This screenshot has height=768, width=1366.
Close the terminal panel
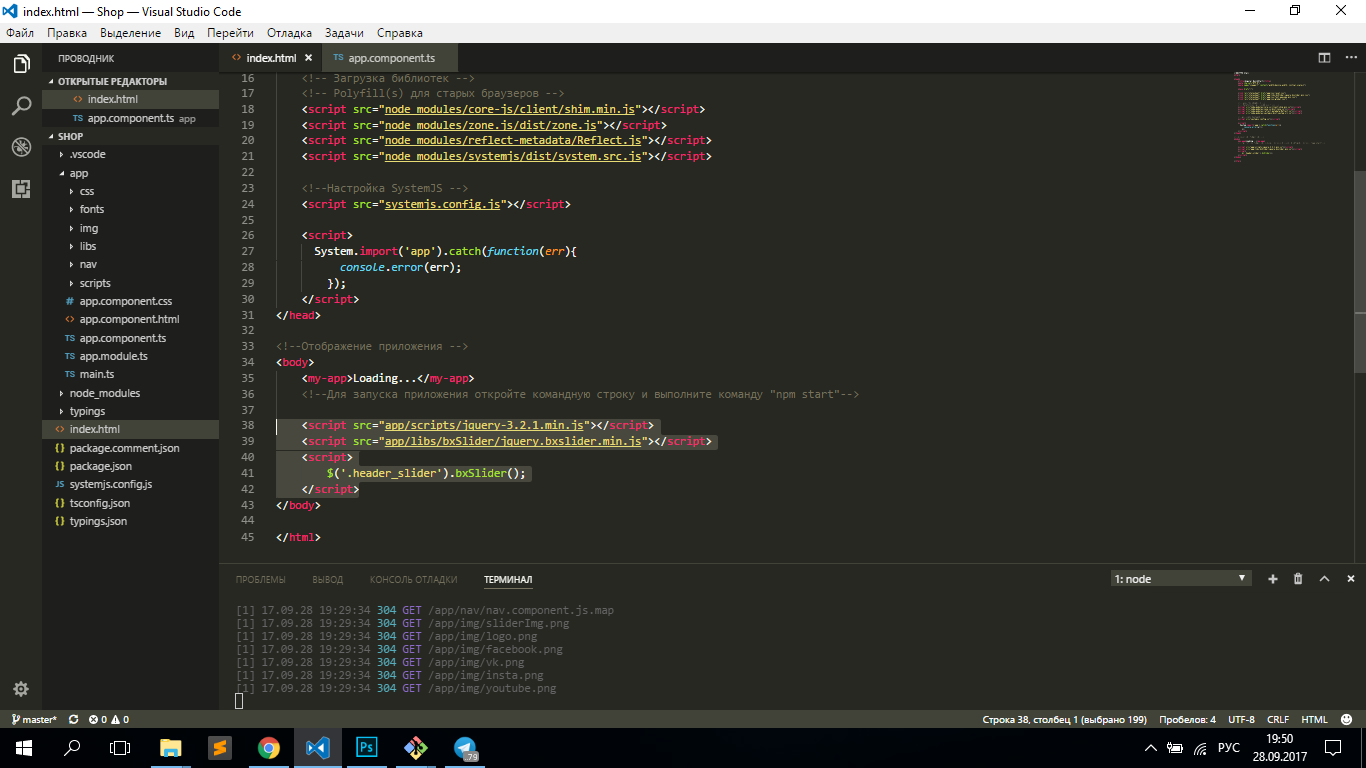coord(1350,579)
